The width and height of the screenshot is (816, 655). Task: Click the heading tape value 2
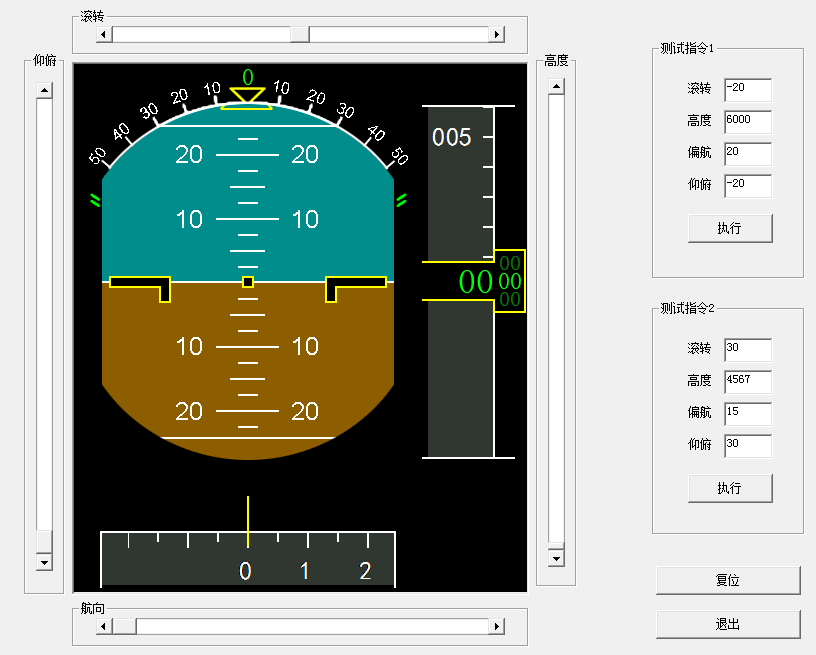tap(365, 571)
